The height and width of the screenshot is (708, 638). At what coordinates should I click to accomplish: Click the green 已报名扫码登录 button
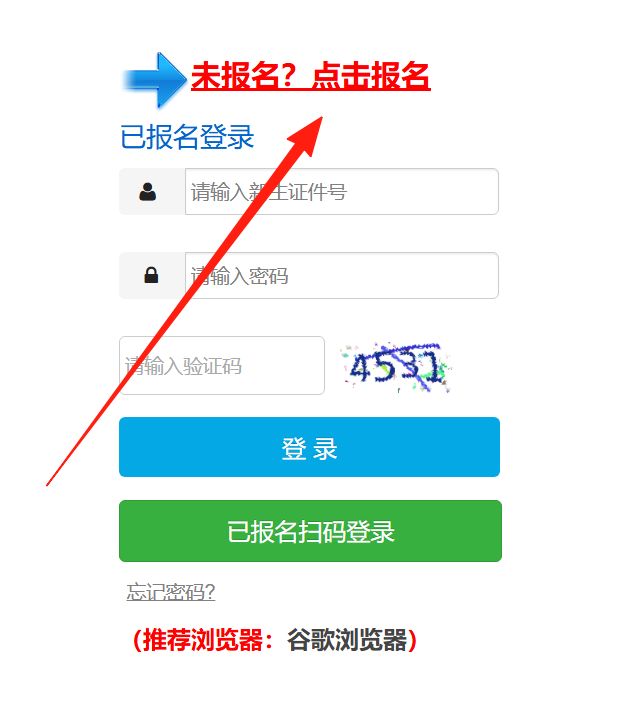pos(310,531)
